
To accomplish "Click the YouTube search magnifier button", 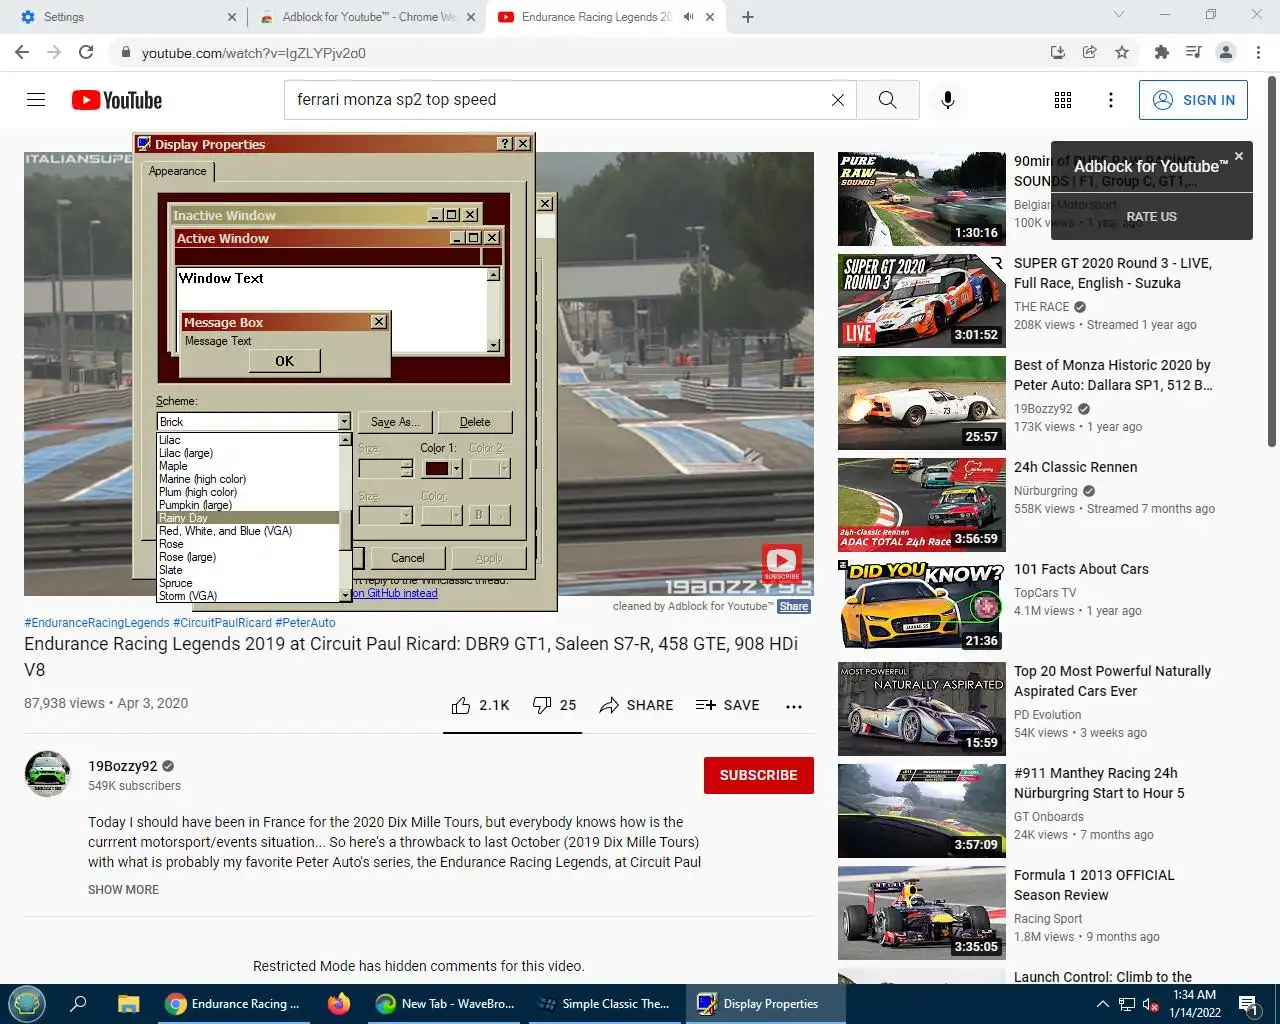I will (887, 100).
